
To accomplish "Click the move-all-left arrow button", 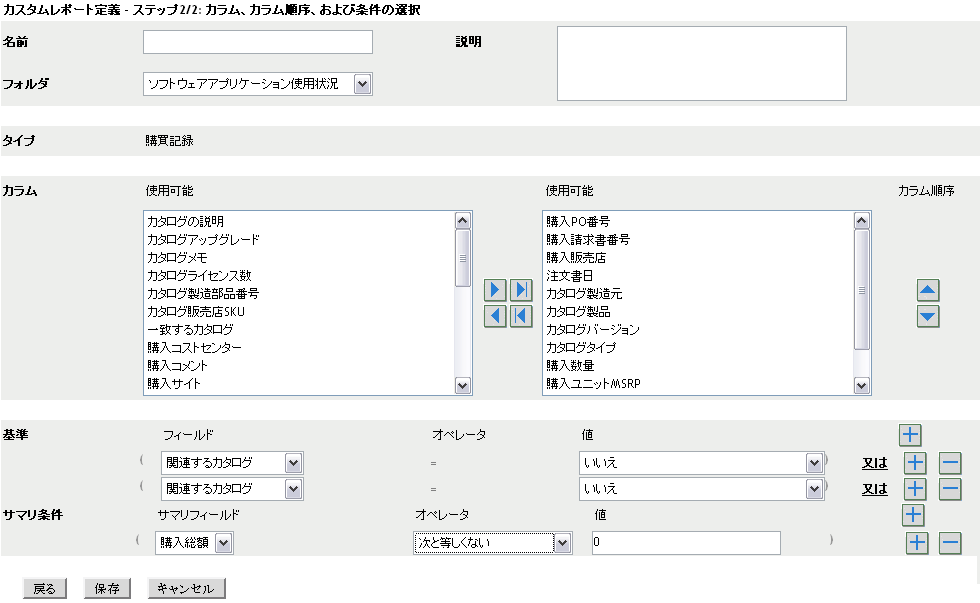I will coord(520,316).
